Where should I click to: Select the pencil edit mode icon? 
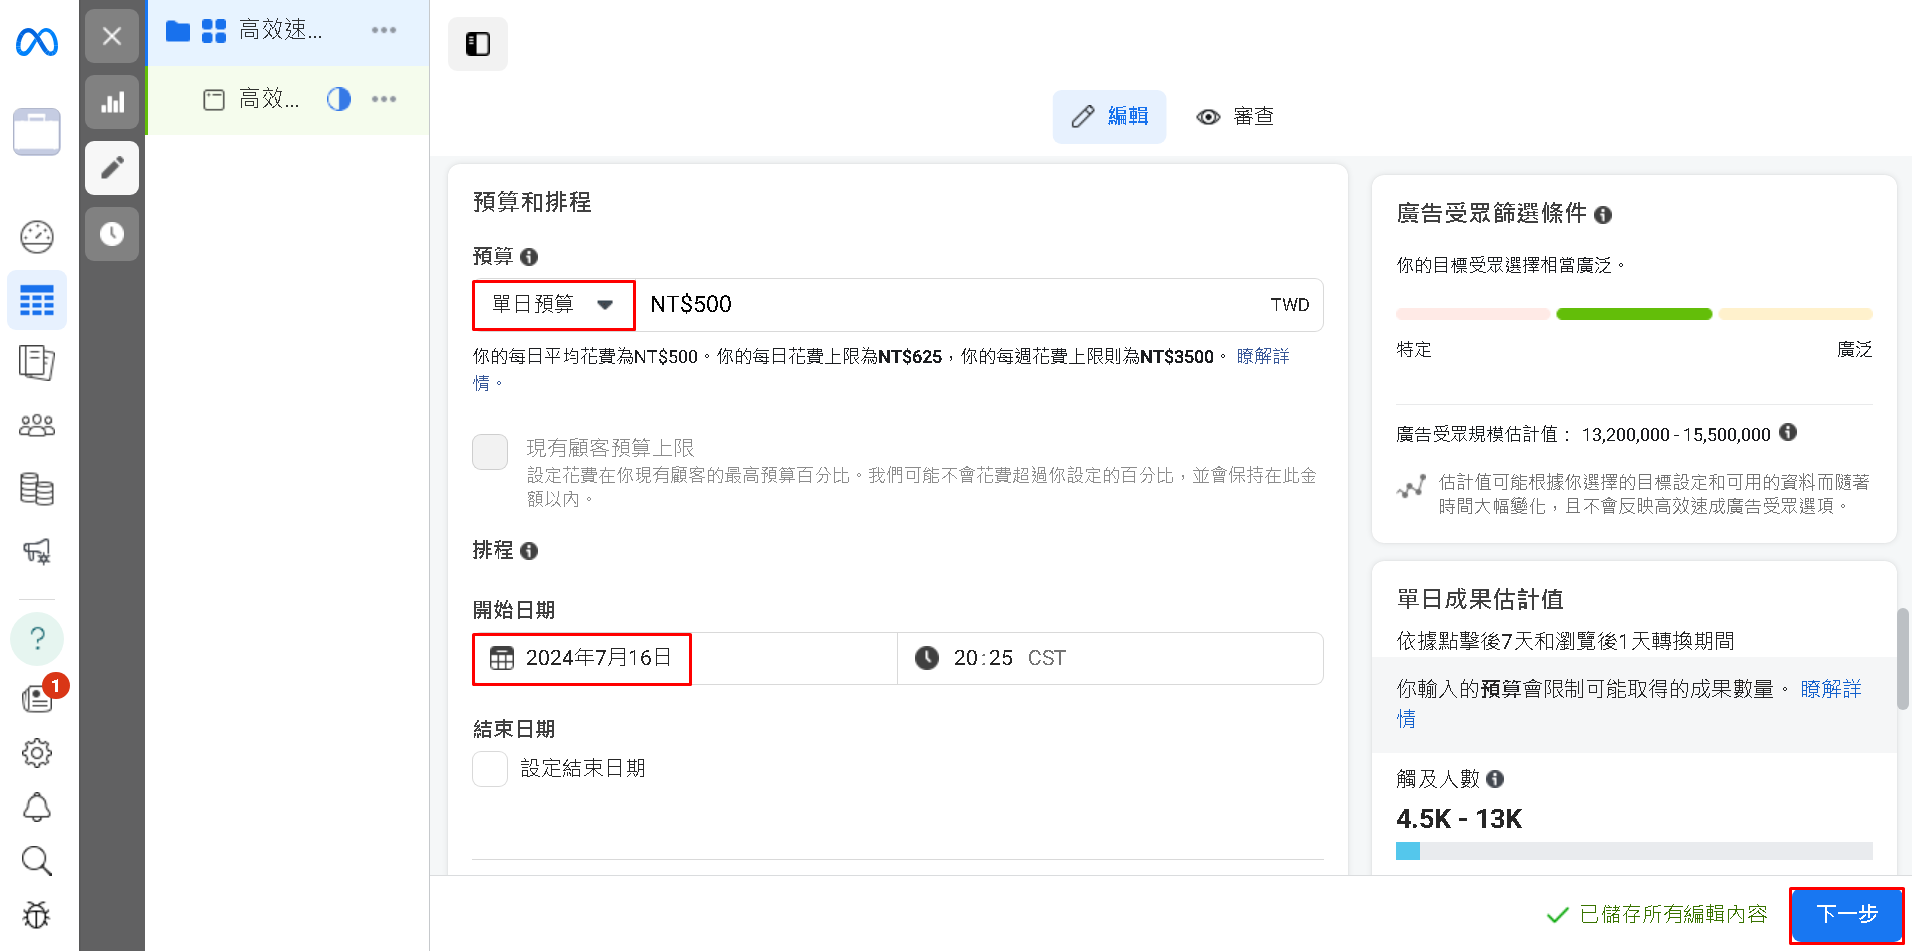(112, 167)
